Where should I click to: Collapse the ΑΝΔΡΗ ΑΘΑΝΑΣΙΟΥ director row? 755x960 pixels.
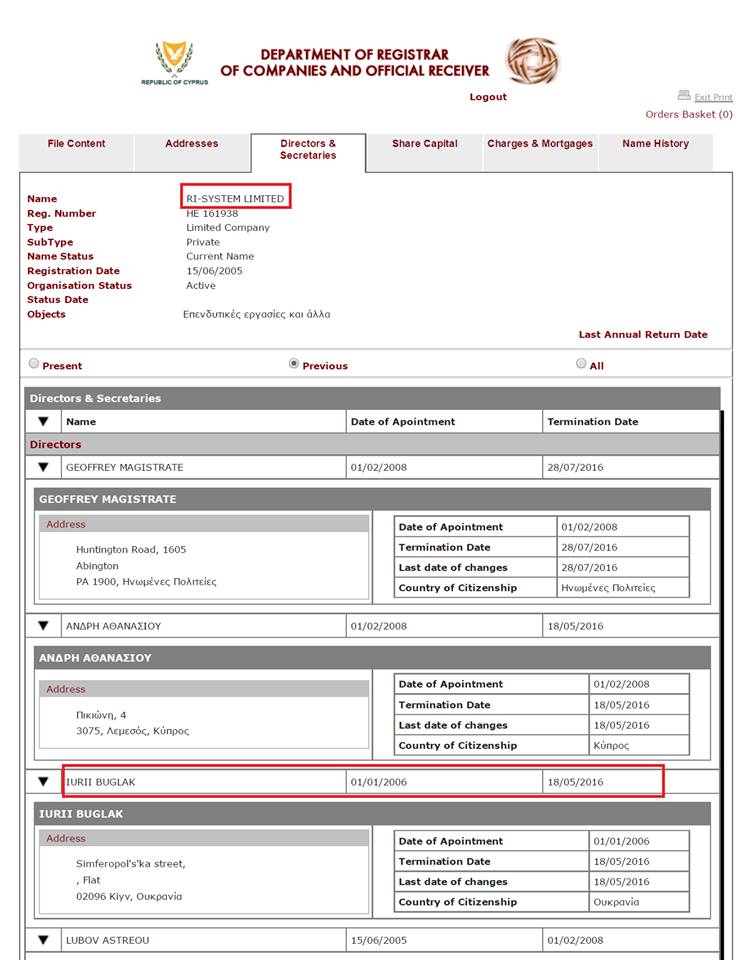[43, 626]
